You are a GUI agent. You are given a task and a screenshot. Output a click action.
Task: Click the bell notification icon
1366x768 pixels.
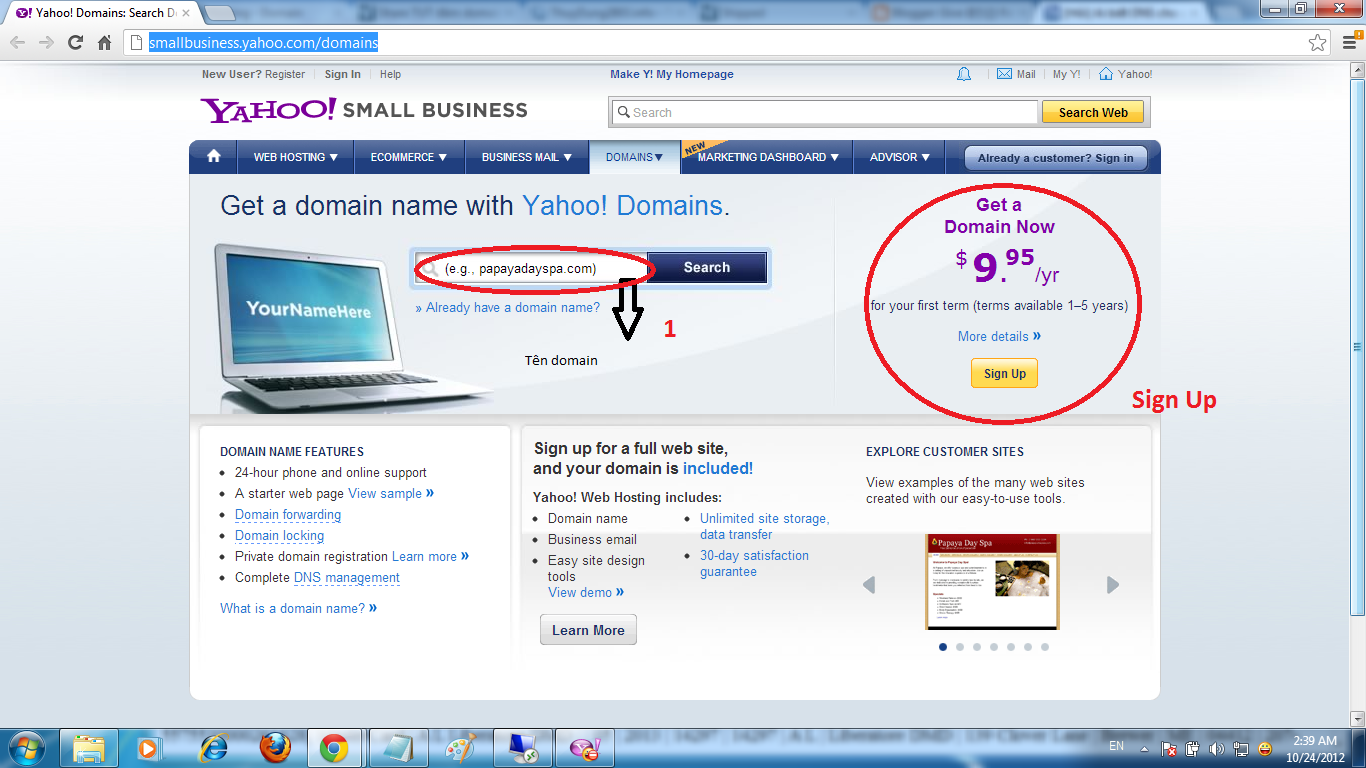point(964,74)
